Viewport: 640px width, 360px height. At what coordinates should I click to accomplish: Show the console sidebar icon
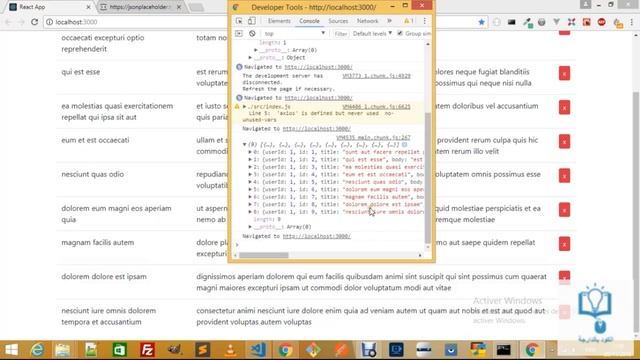[239, 33]
